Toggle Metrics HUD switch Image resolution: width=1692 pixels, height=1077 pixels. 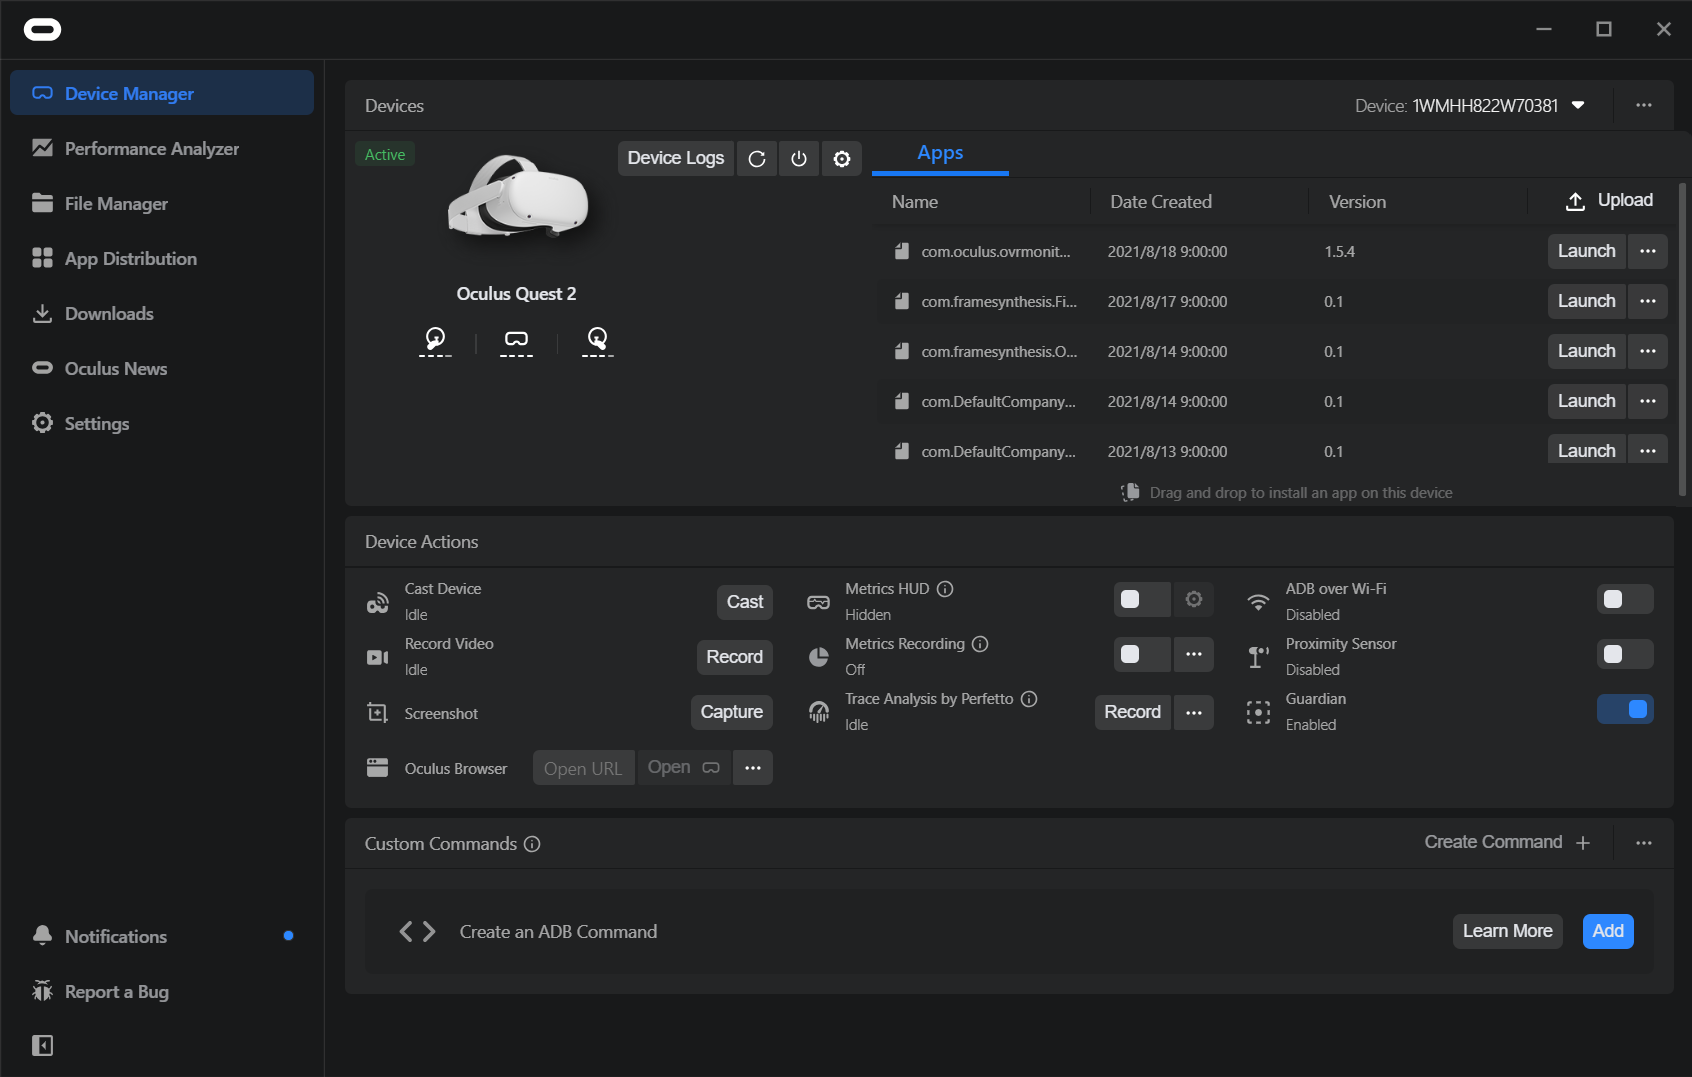(1141, 599)
